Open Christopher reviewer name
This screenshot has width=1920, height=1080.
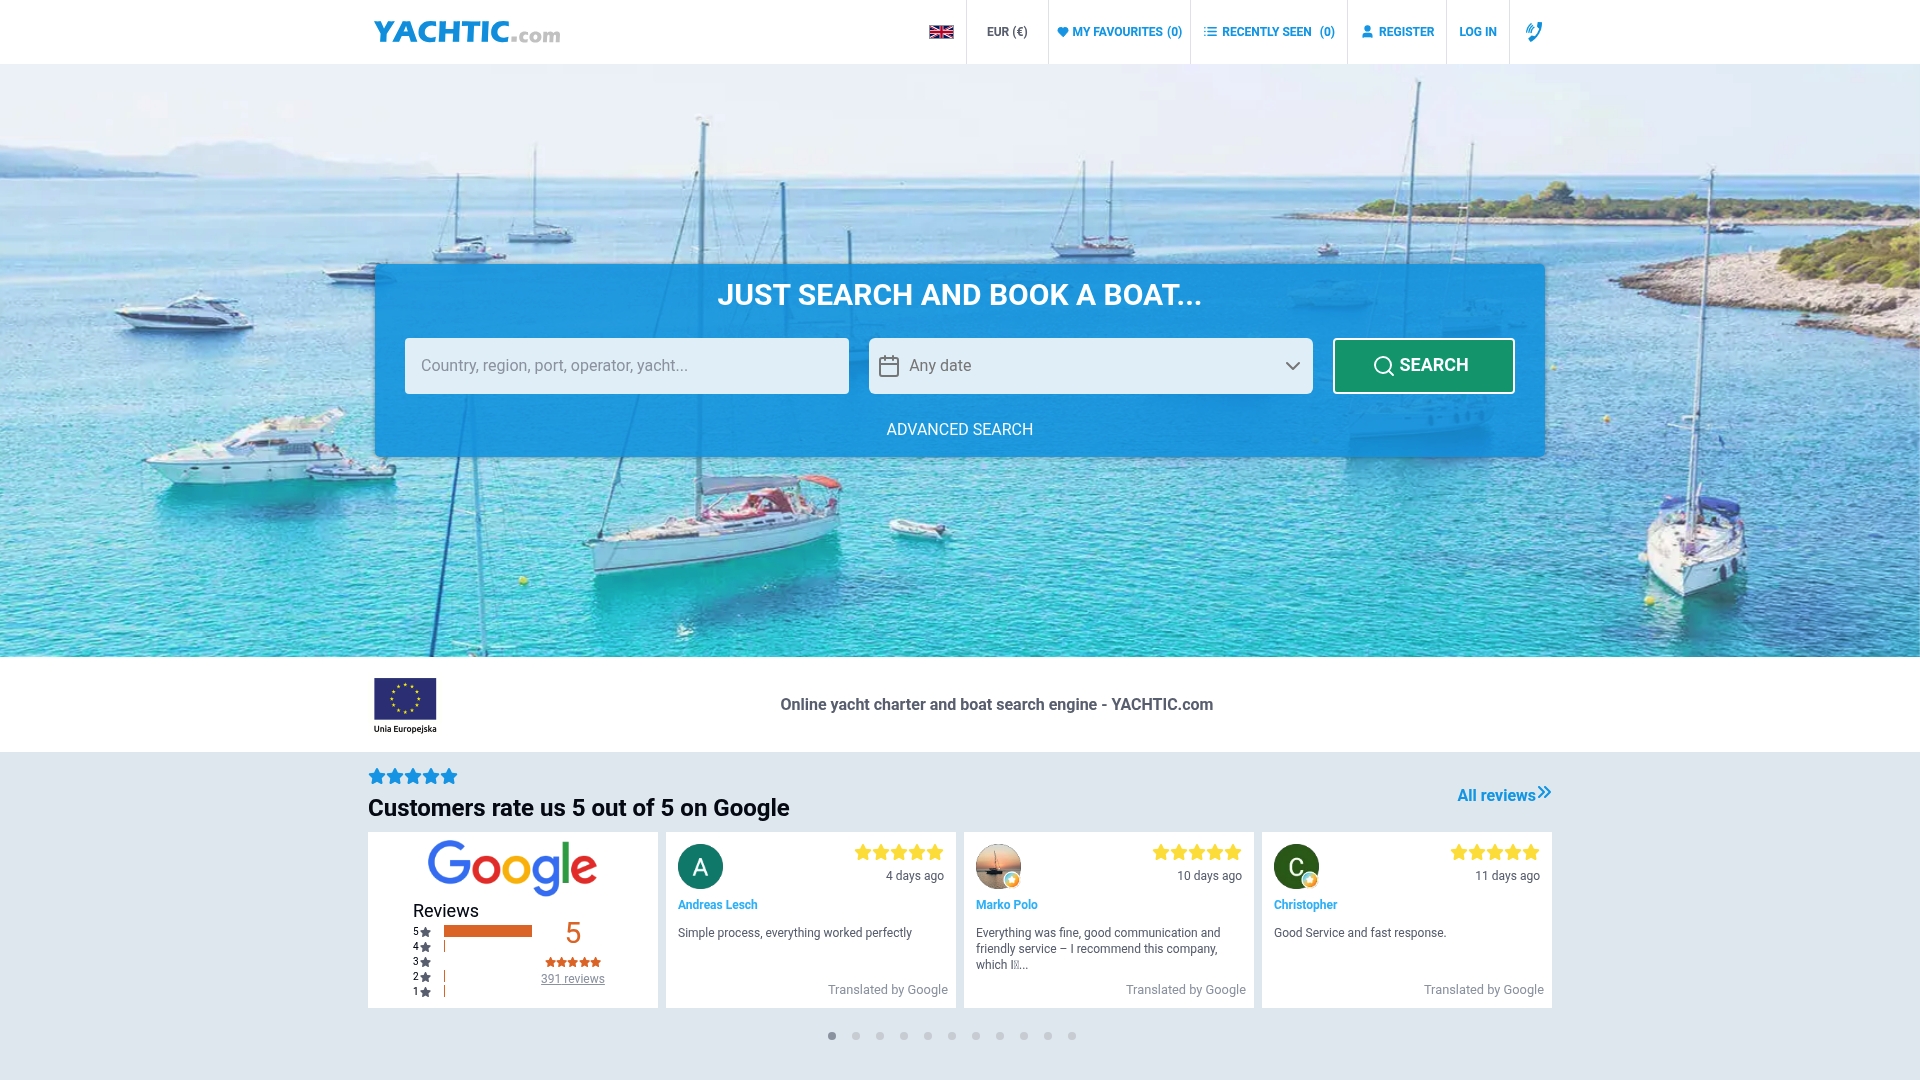[x=1306, y=905]
